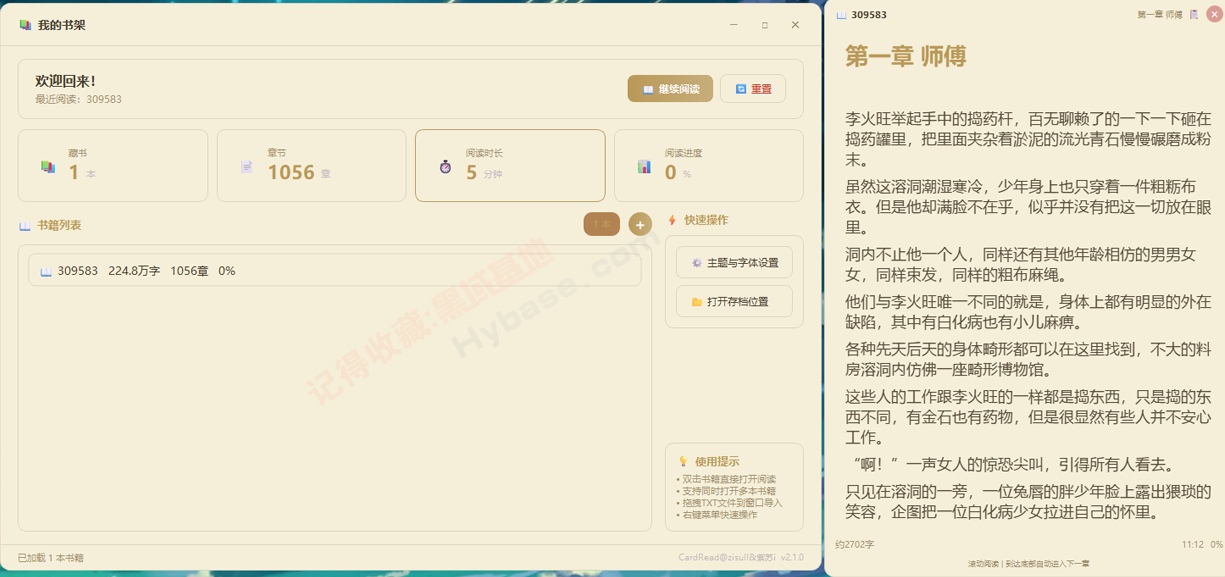This screenshot has height=577, width=1225.
Task: Click the 阅读进度 bar chart icon
Action: (x=644, y=166)
